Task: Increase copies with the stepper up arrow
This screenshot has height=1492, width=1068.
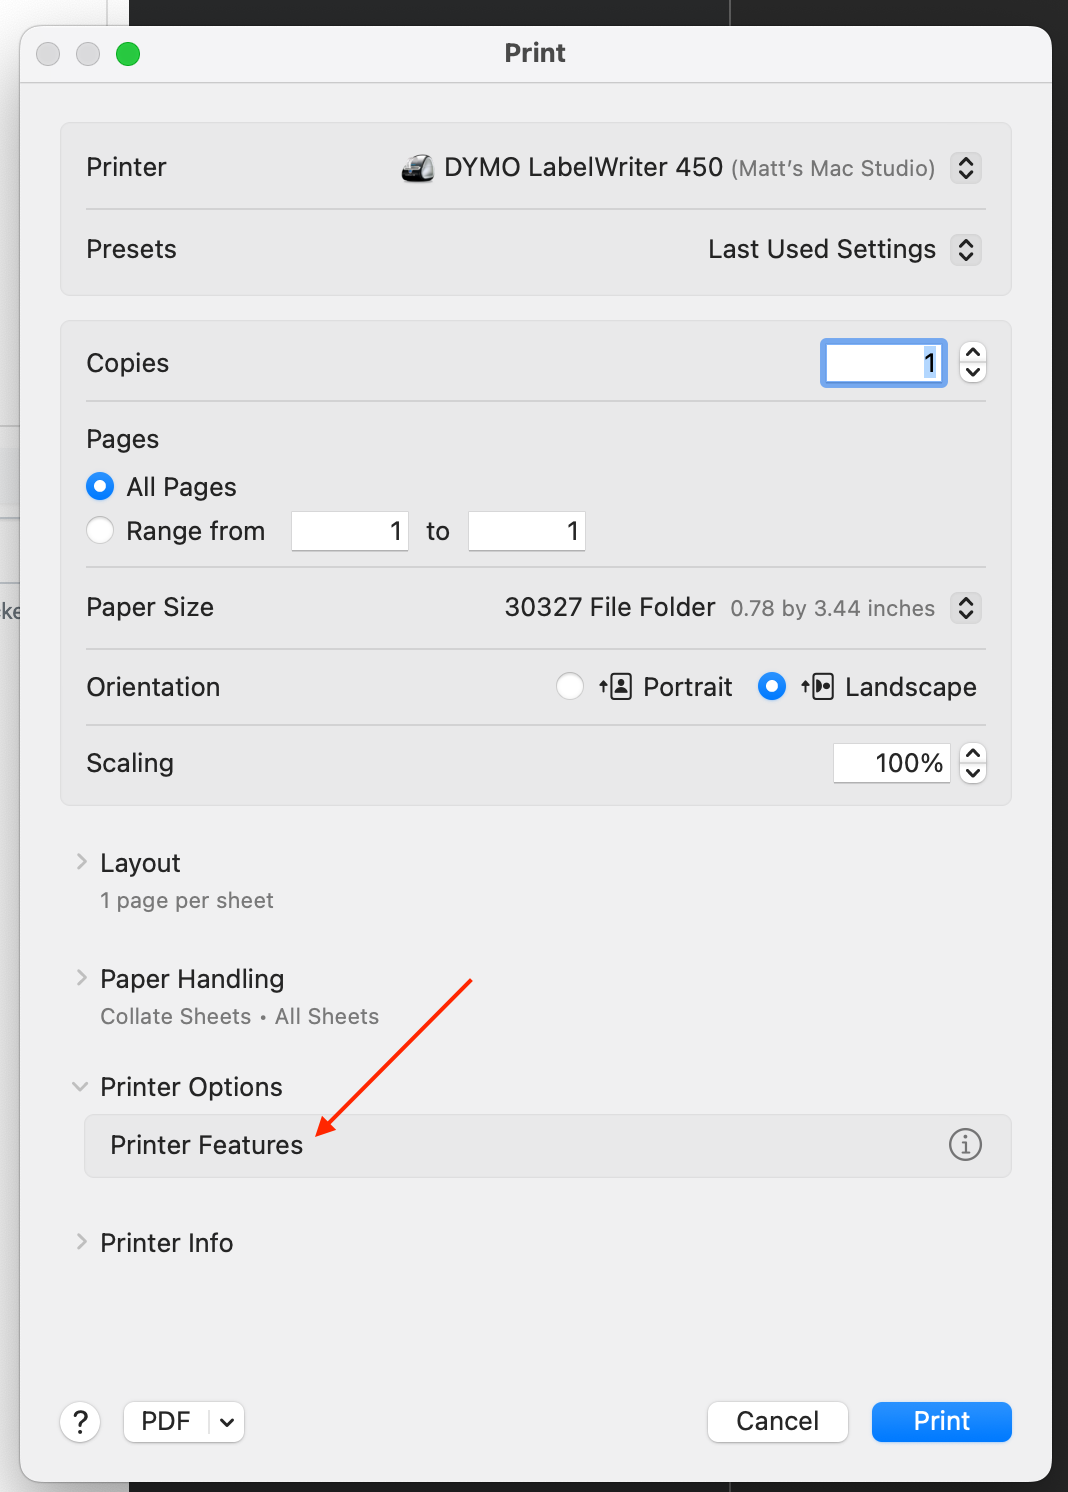Action: click(973, 352)
